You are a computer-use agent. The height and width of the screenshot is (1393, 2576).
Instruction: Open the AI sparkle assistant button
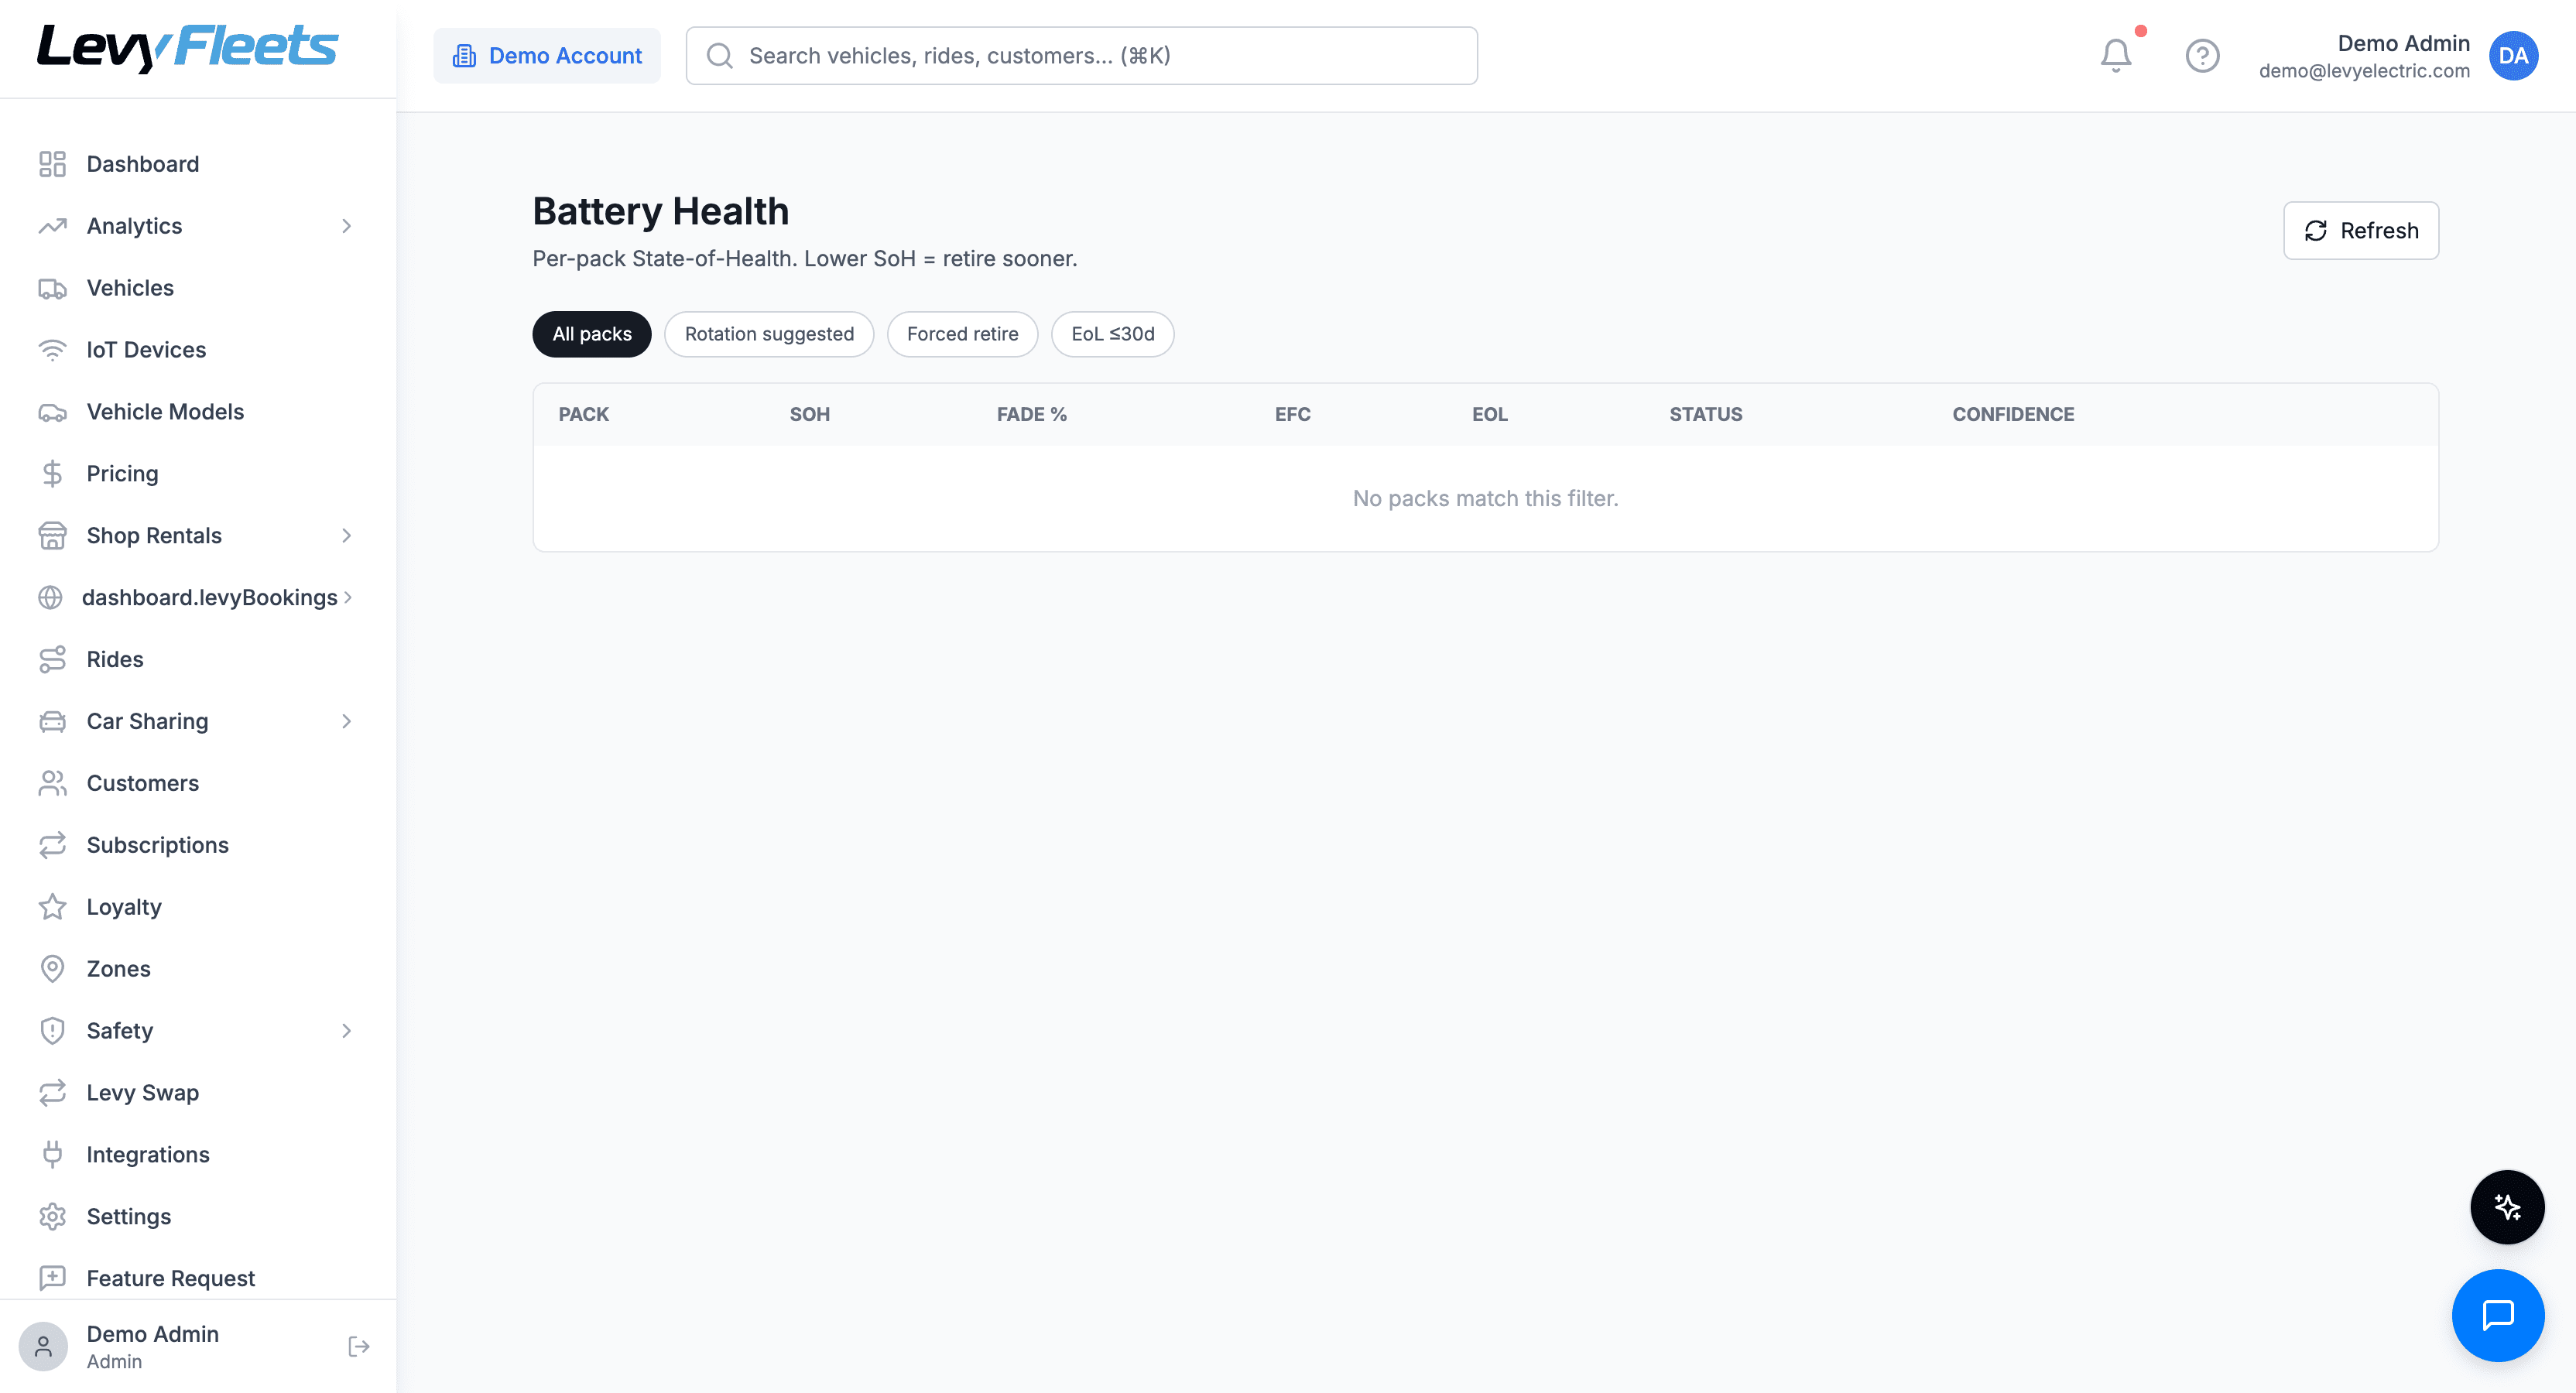[x=2507, y=1207]
